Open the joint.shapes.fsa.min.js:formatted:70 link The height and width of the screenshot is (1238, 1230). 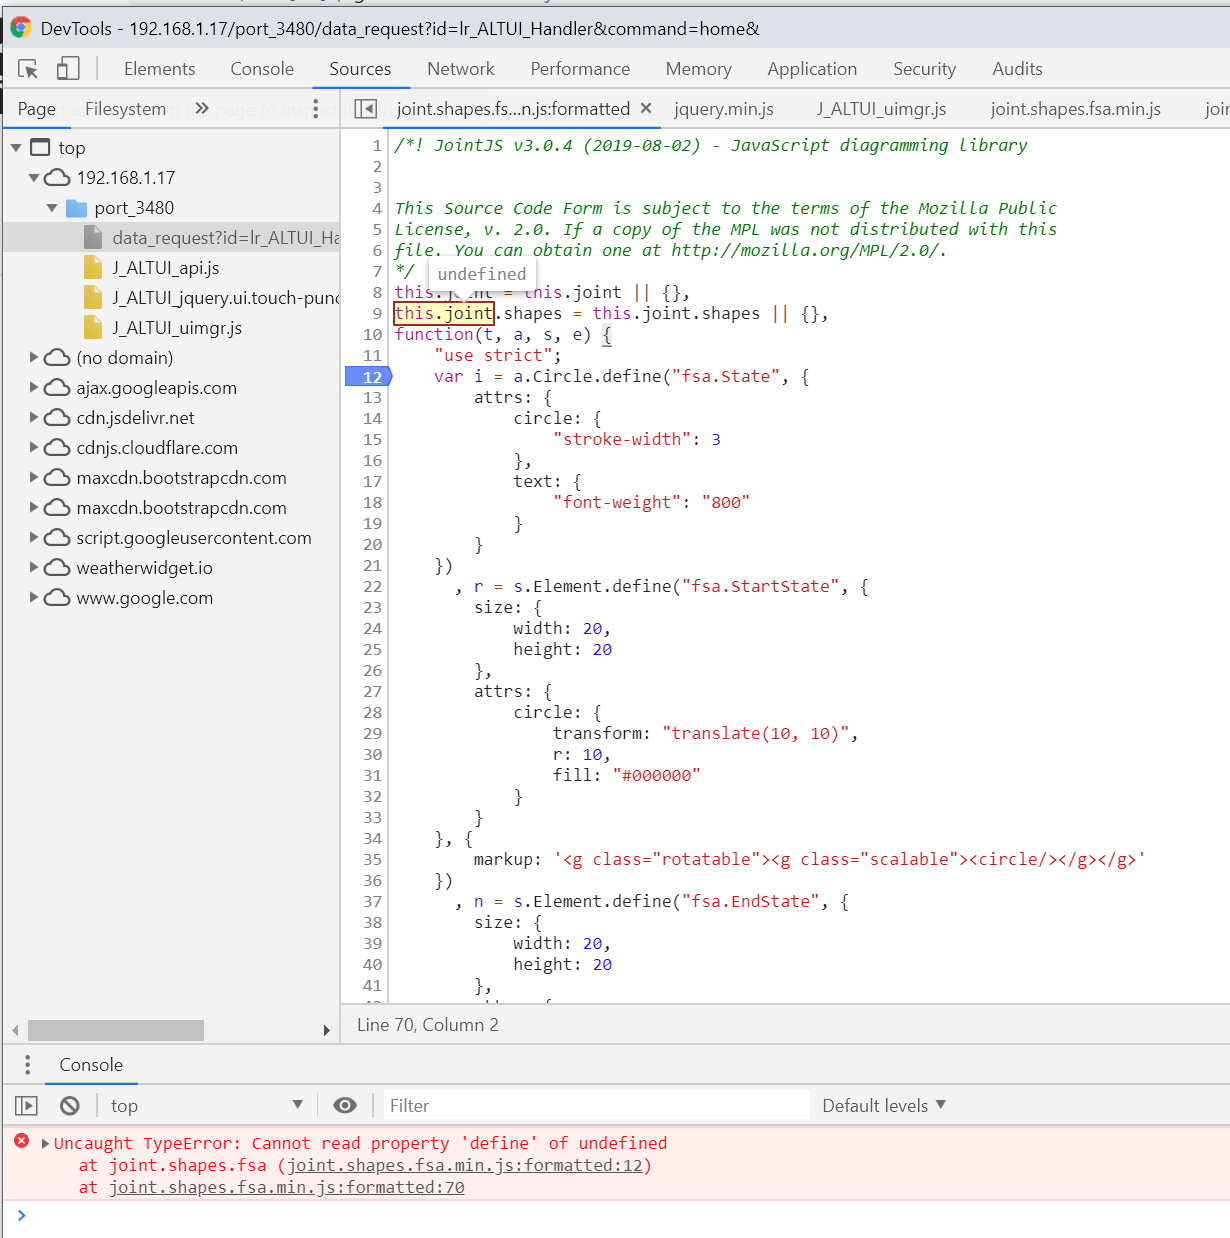(286, 1187)
